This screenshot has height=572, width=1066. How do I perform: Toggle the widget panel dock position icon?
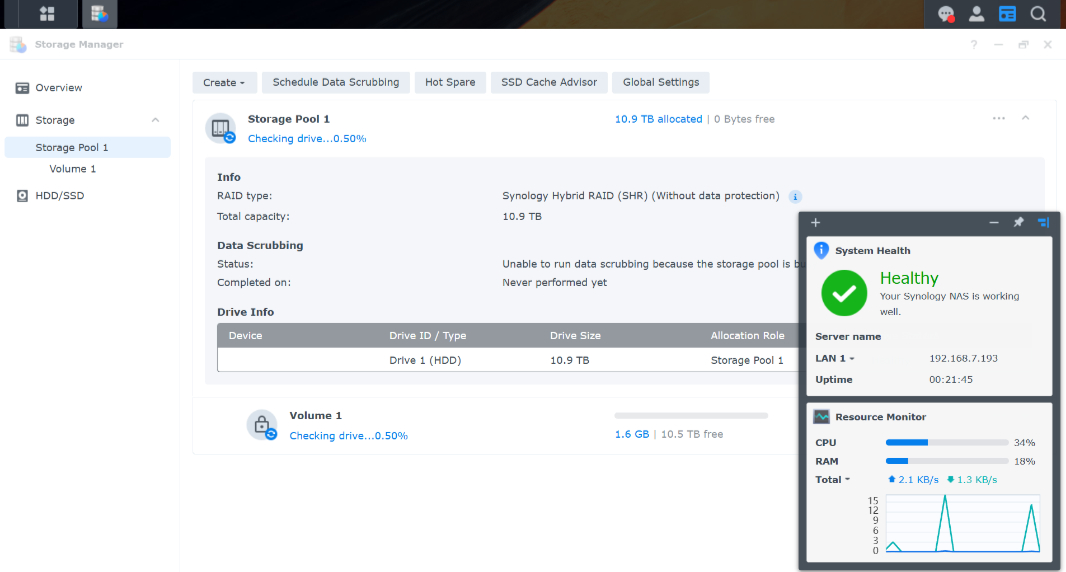tap(1043, 223)
